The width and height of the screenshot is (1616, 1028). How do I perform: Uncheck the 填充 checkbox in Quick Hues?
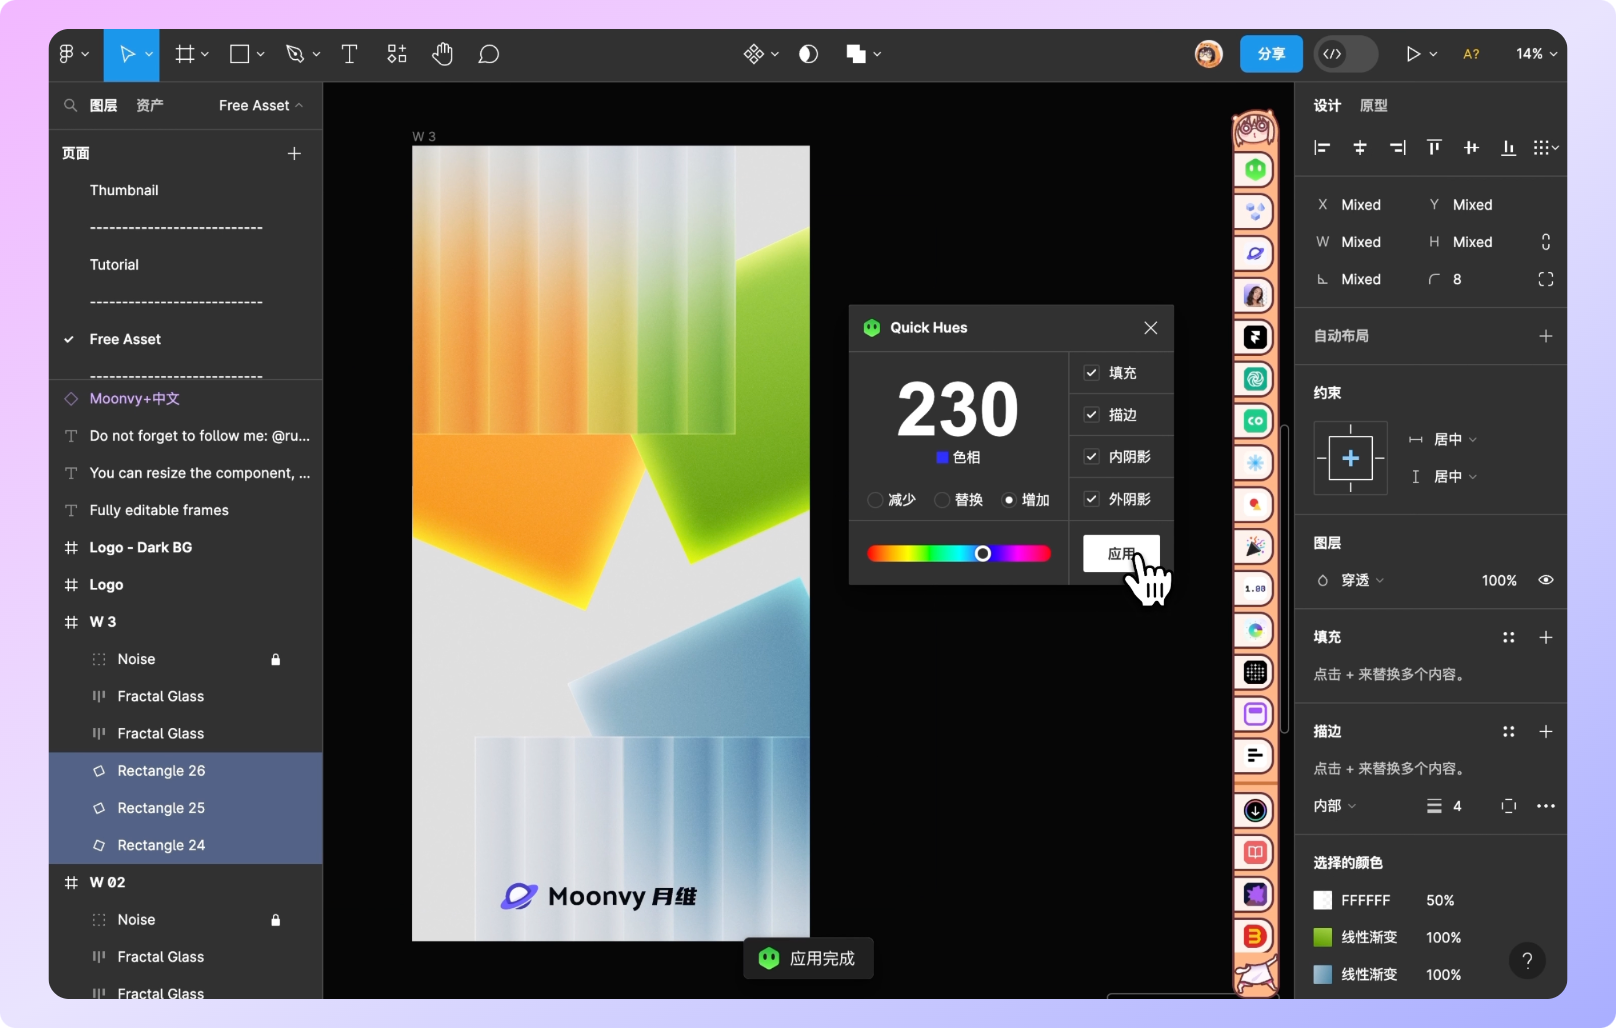[1092, 373]
